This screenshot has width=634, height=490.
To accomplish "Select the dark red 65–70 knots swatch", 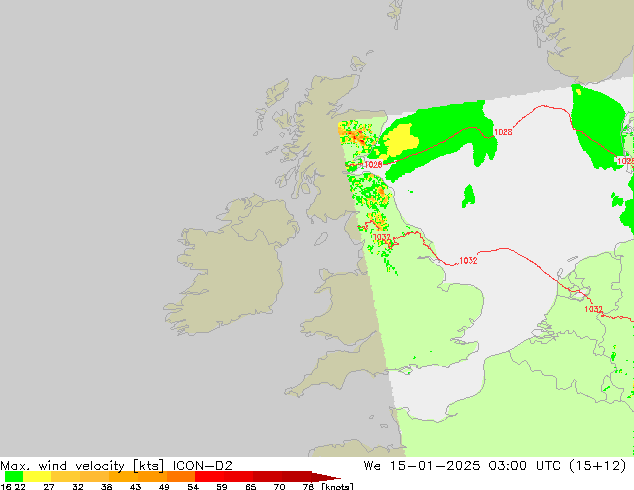I will point(267,477).
